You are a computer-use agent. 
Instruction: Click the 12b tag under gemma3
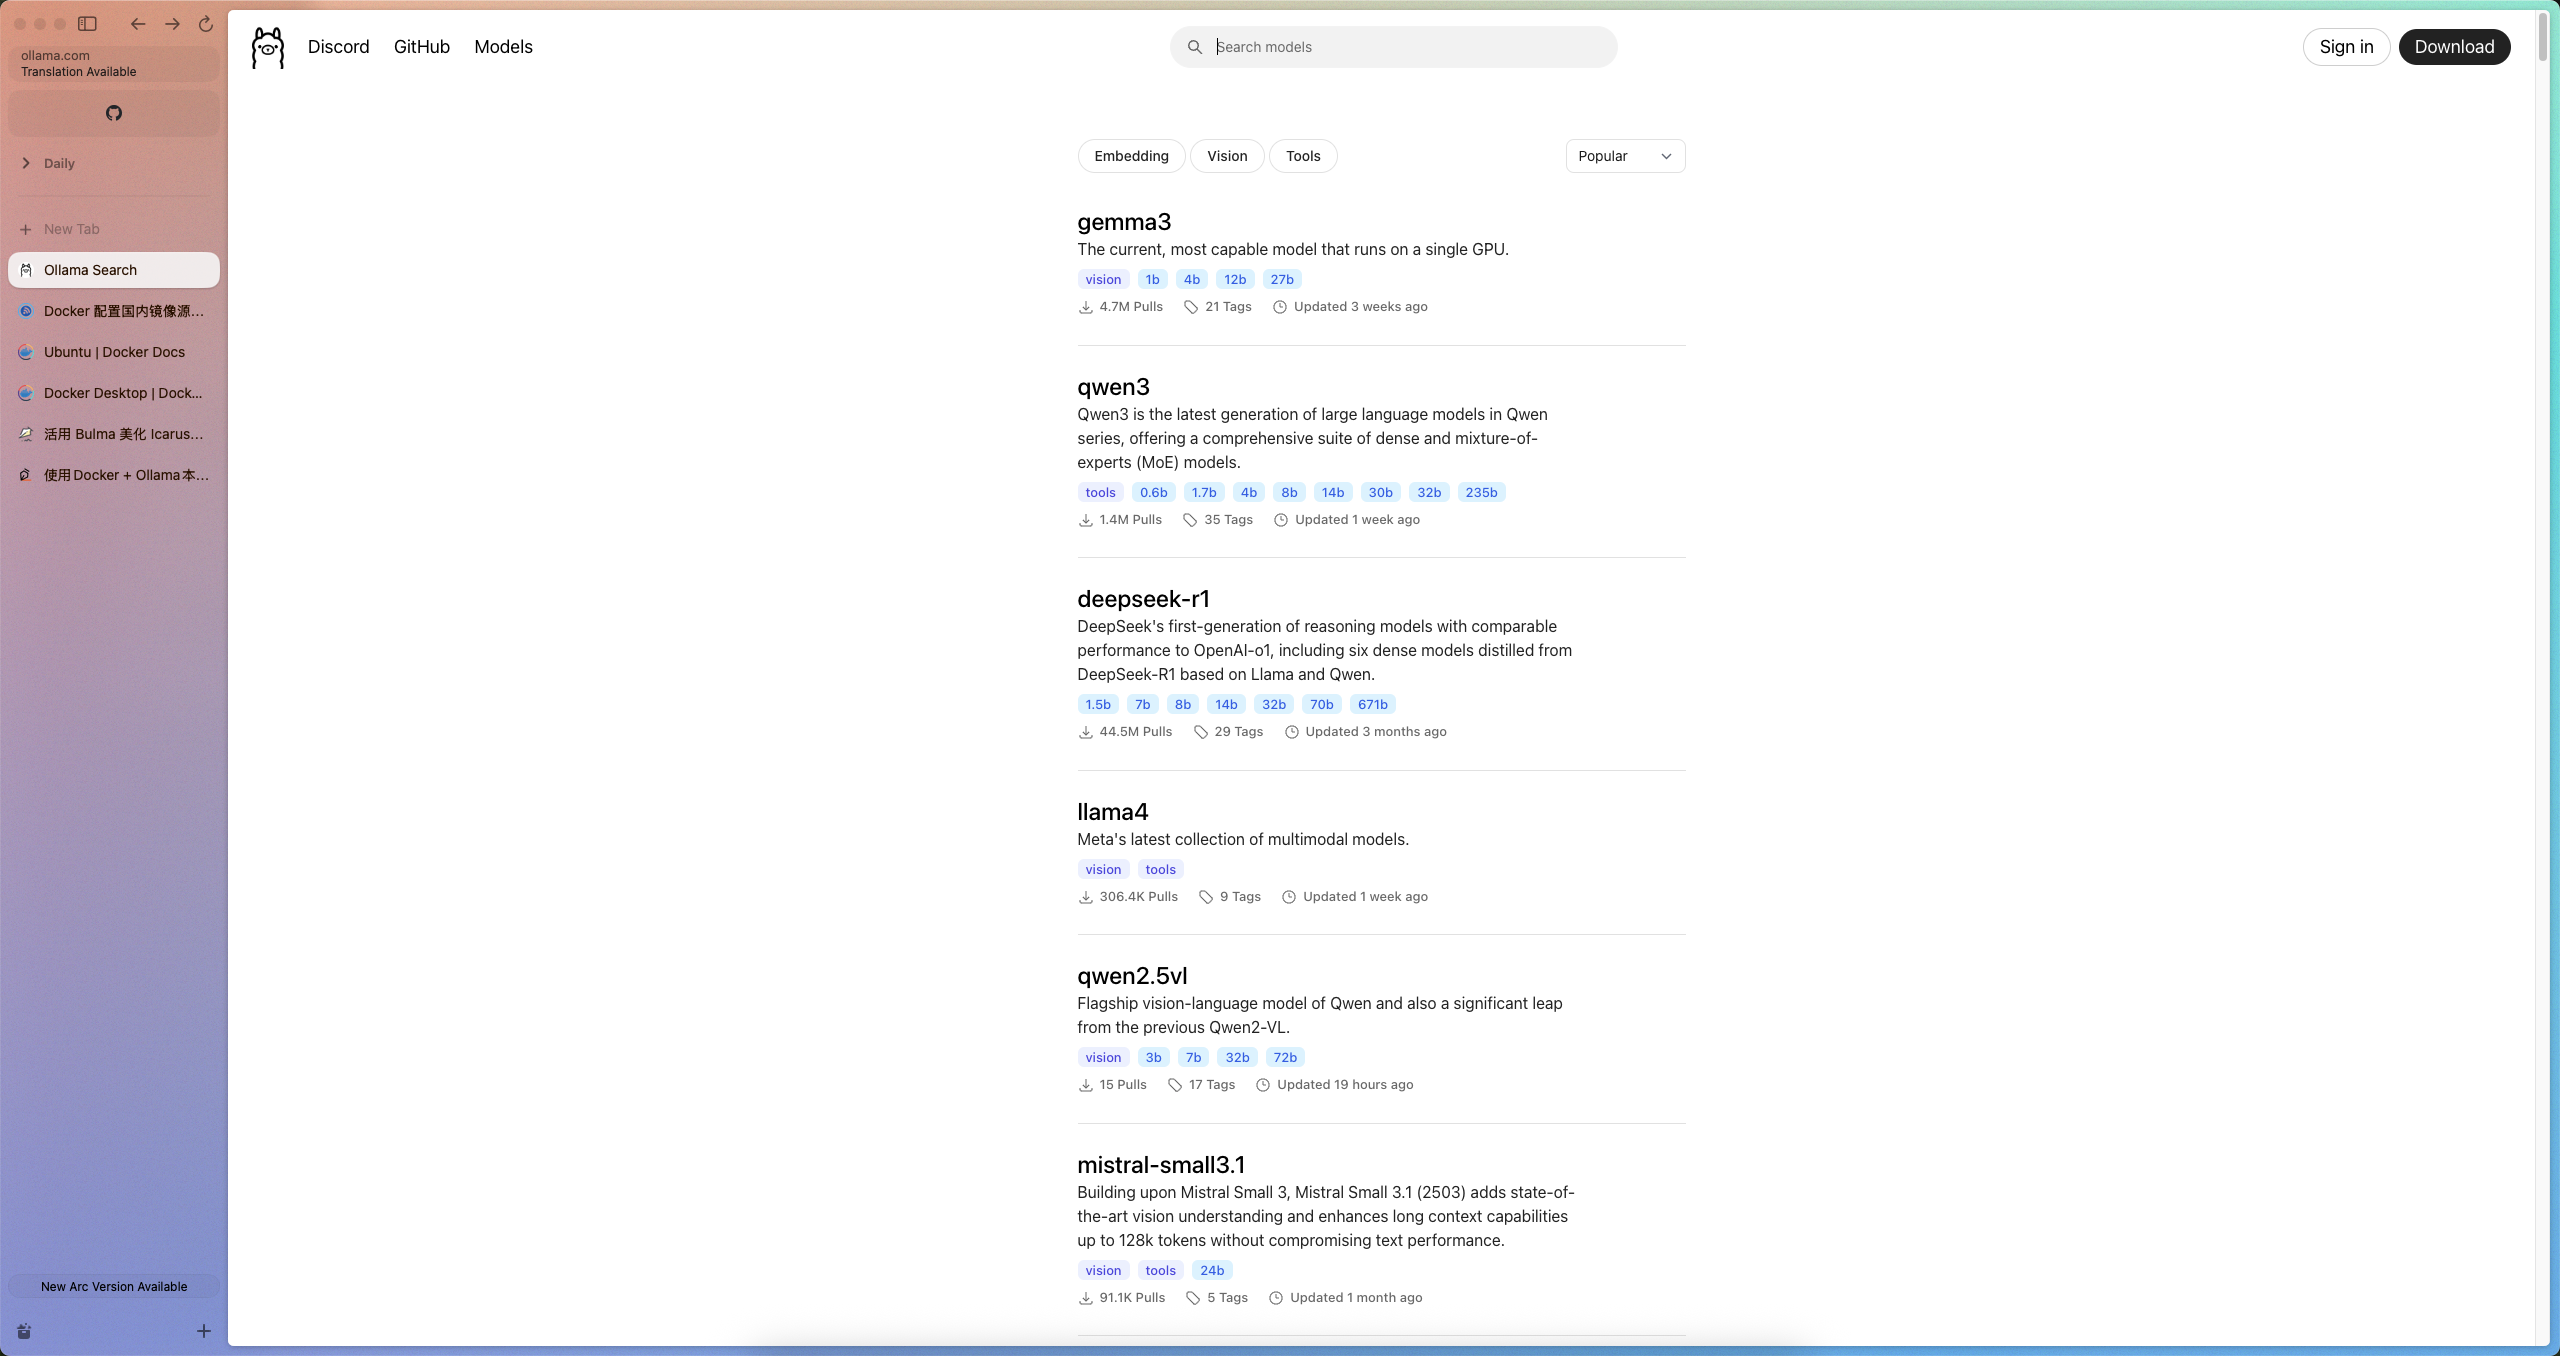coord(1235,280)
